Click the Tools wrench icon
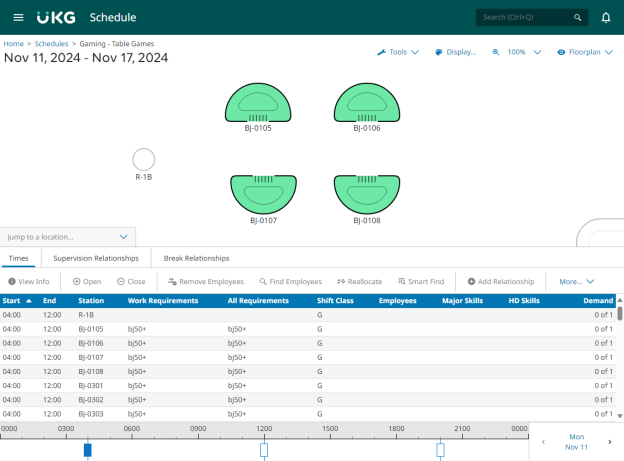624x461 pixels. (382, 52)
